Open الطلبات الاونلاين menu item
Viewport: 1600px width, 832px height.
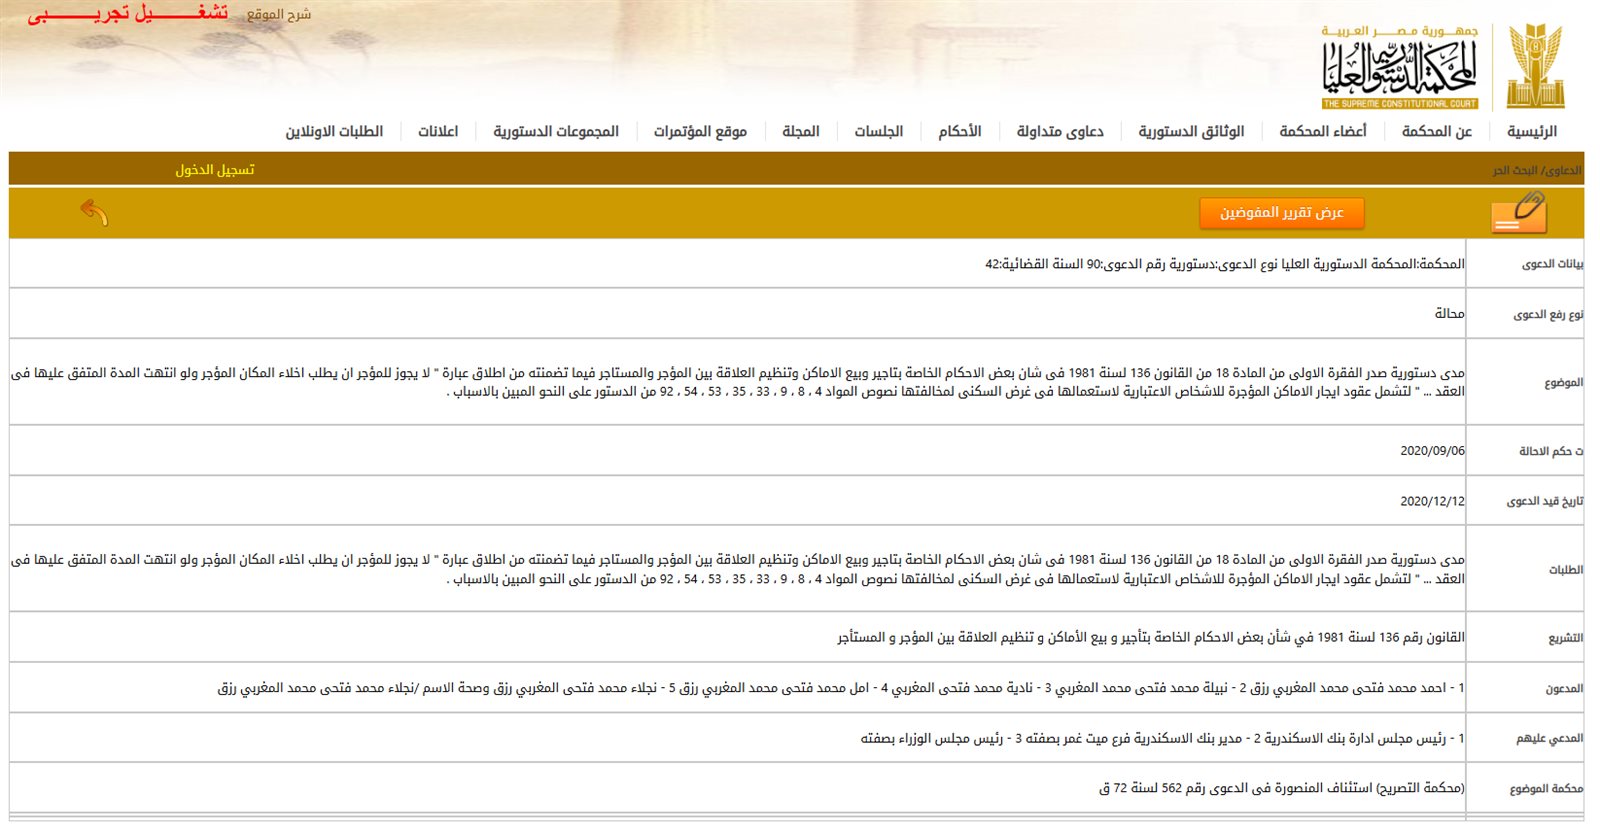click(334, 132)
